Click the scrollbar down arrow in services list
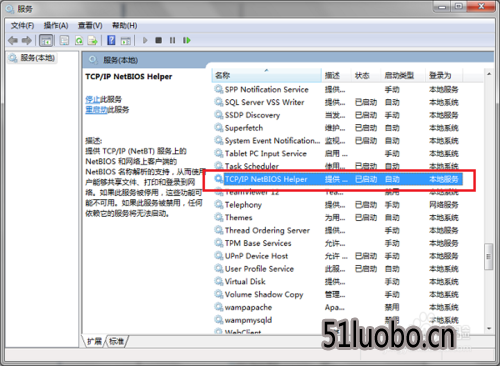Image resolution: width=500 pixels, height=366 pixels. [x=489, y=328]
